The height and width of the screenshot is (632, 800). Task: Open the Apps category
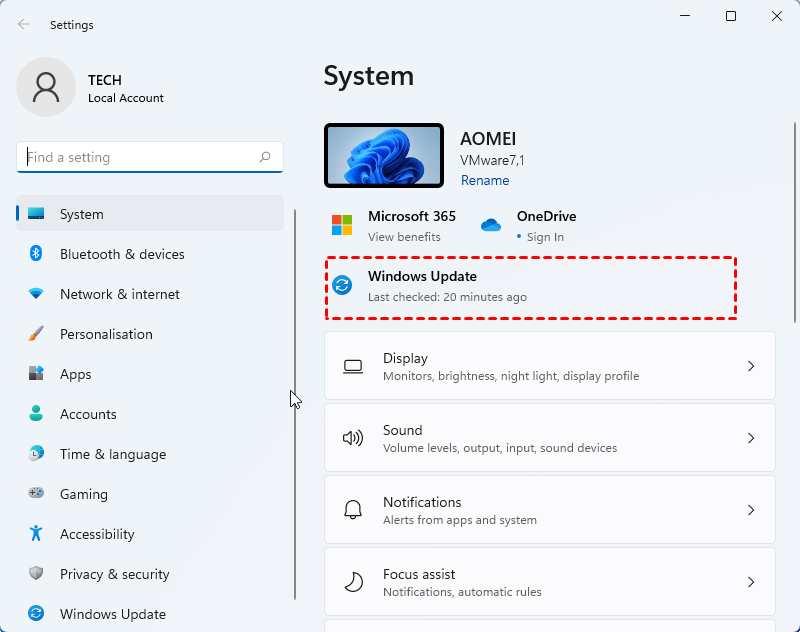76,374
